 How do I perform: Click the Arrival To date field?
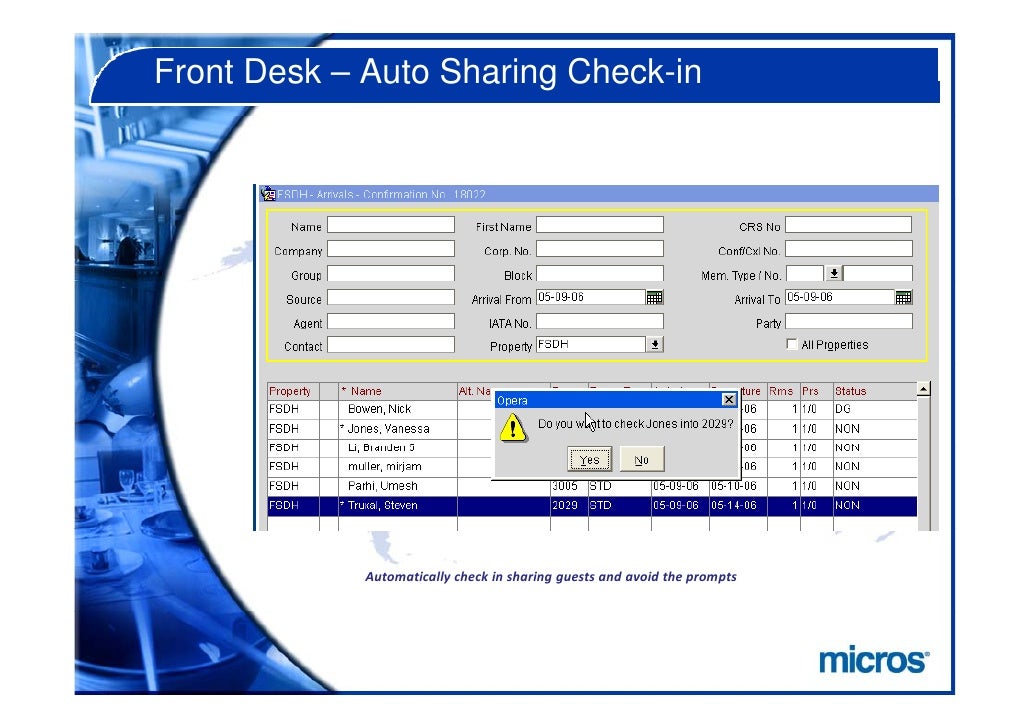(840, 298)
